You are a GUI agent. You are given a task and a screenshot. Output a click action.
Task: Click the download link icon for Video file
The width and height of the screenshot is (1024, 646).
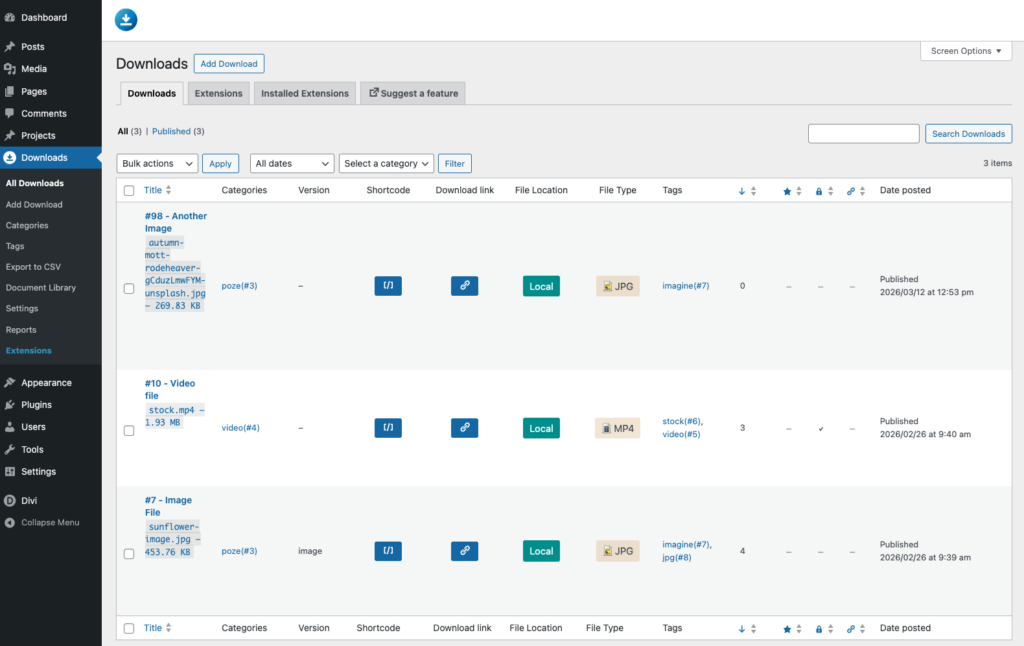click(x=464, y=428)
